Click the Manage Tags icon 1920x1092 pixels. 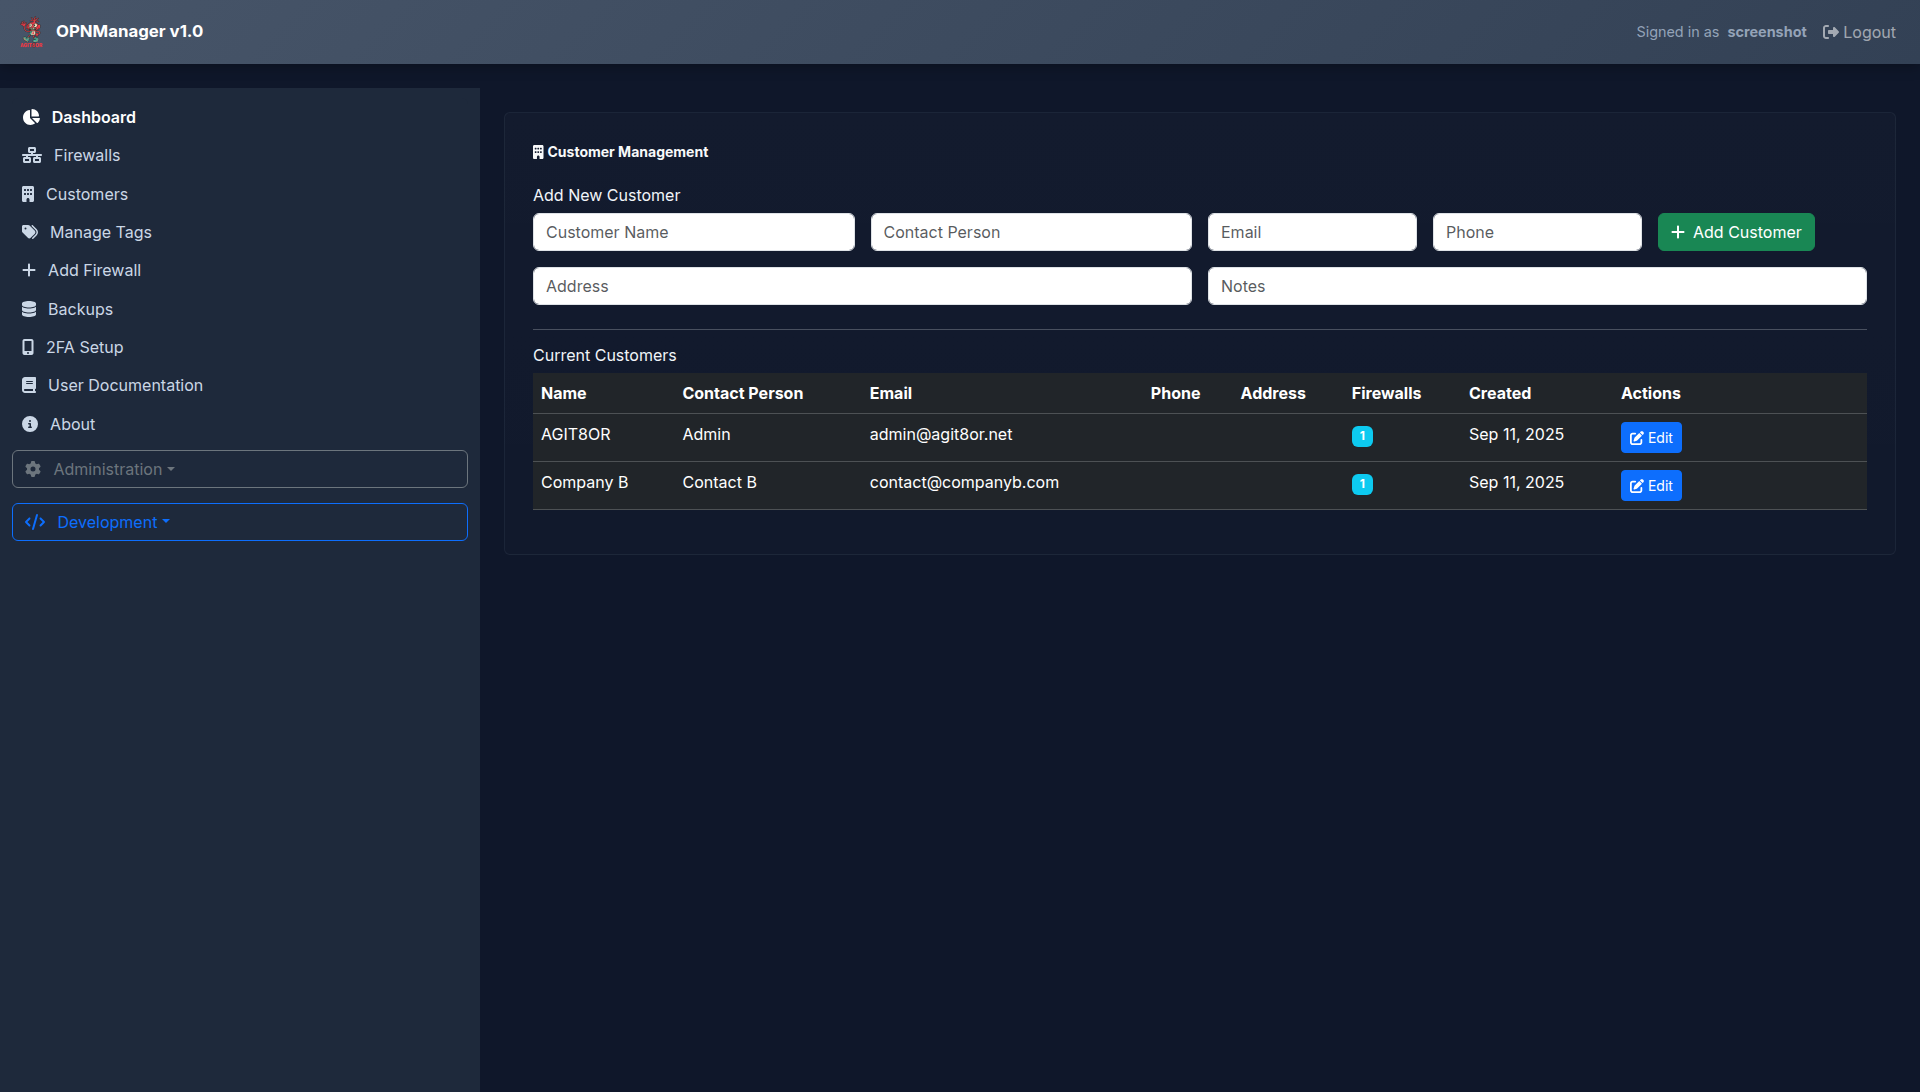click(x=30, y=232)
